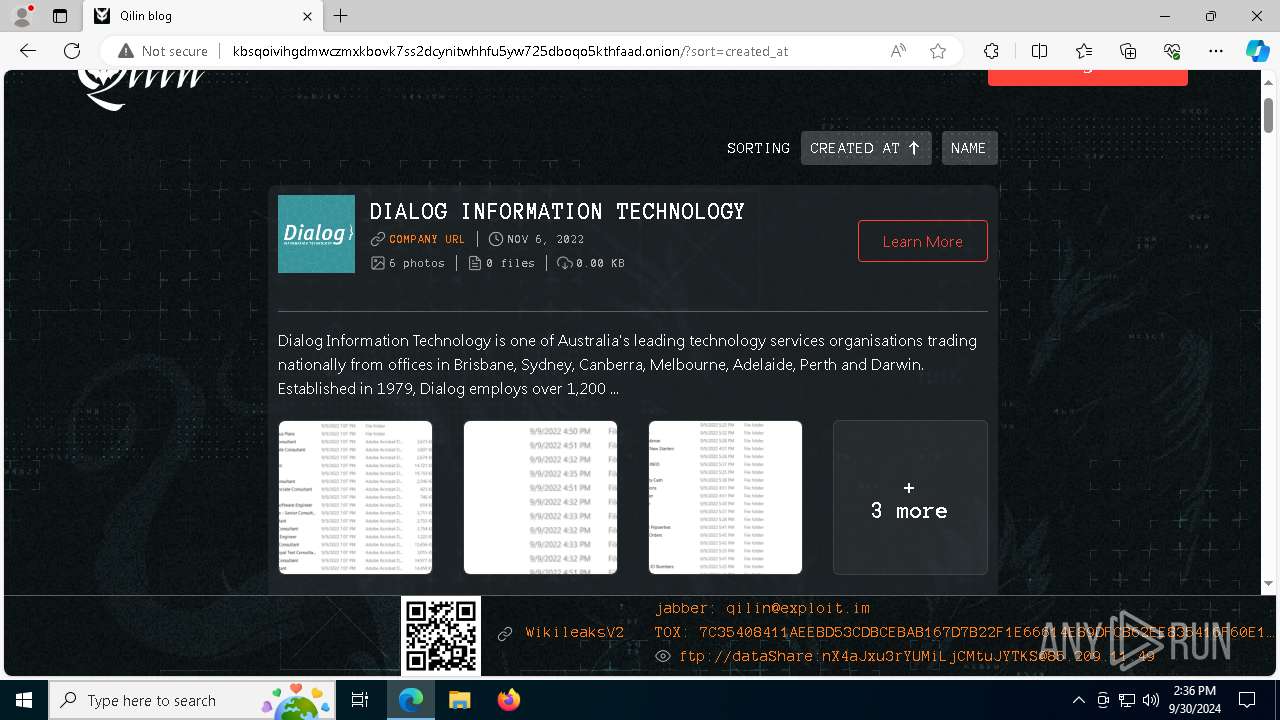This screenshot has width=1280, height=720.
Task: Open the notification center icon
Action: 1247,700
